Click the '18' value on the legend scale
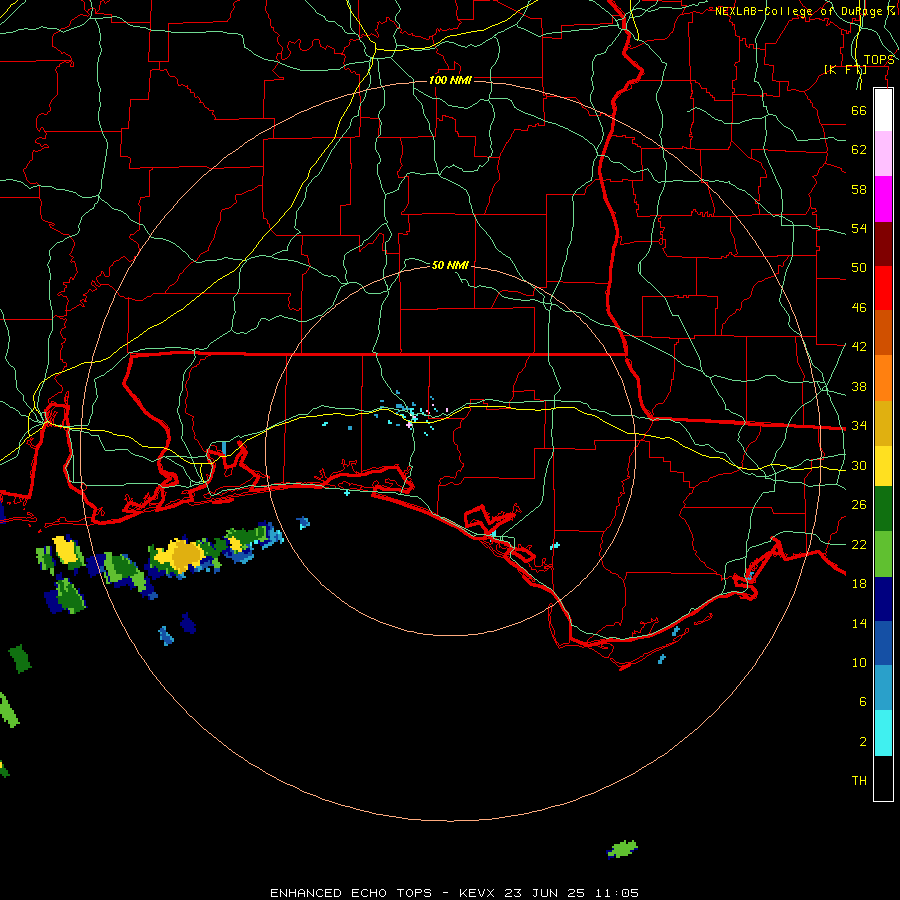 click(x=859, y=584)
